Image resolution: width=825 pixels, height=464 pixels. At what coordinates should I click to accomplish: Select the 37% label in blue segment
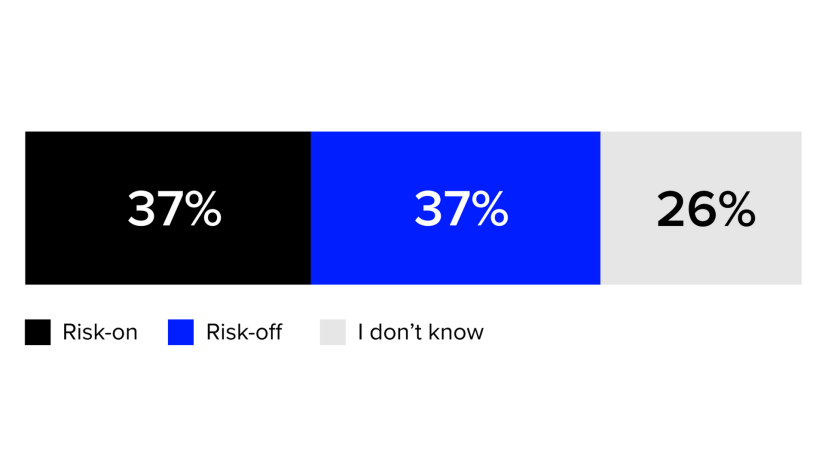click(461, 209)
